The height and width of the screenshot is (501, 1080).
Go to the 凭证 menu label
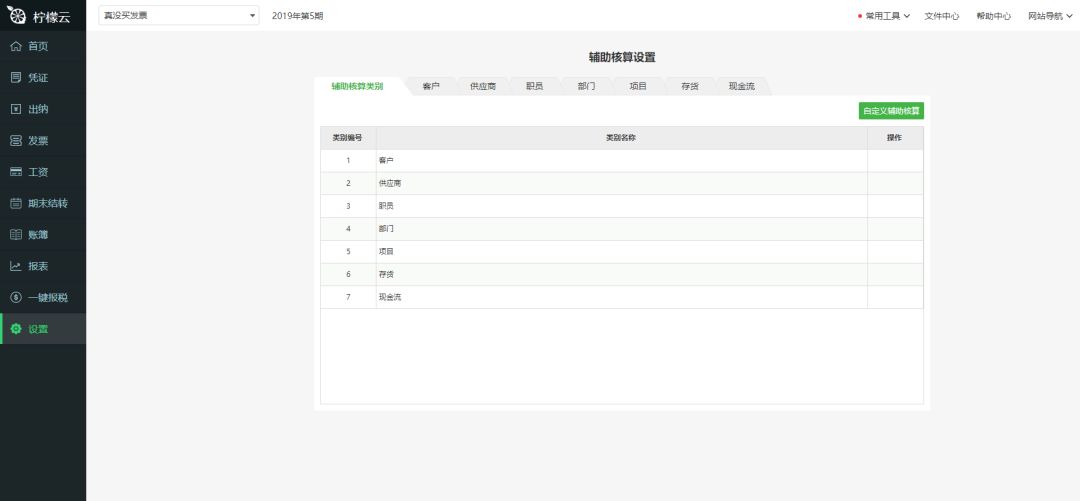38,78
